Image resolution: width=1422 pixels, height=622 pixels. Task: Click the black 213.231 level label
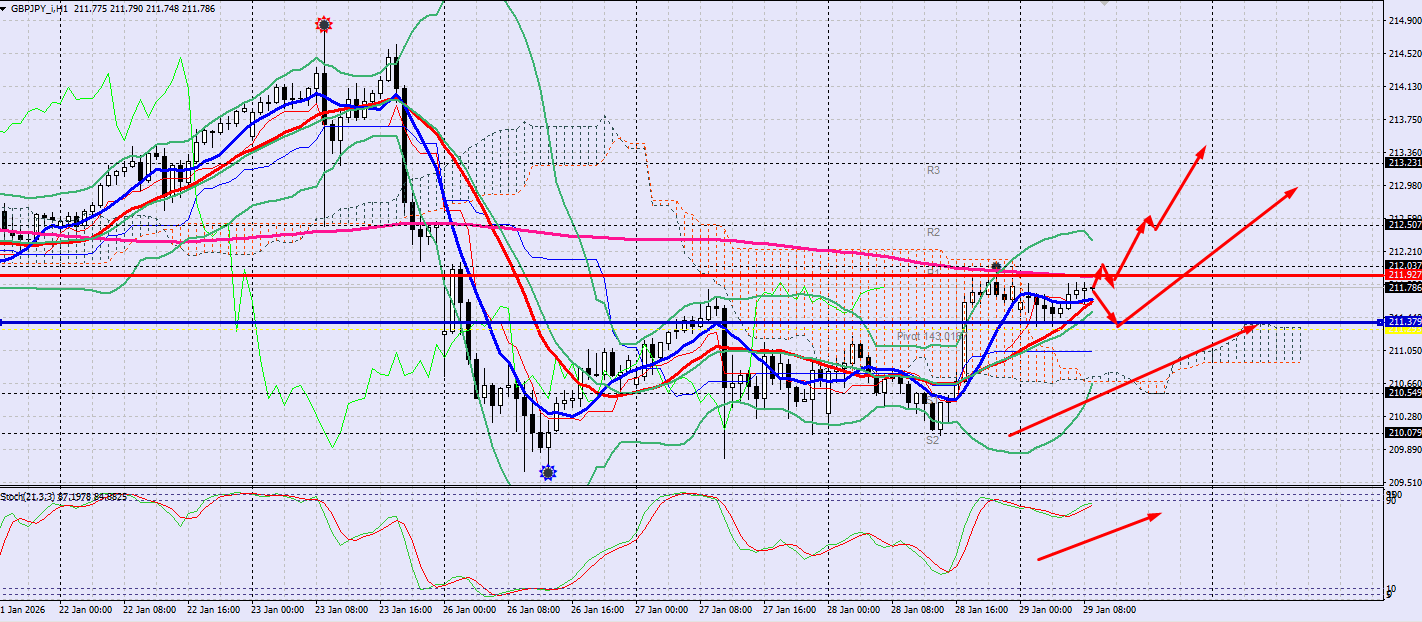(x=1404, y=163)
